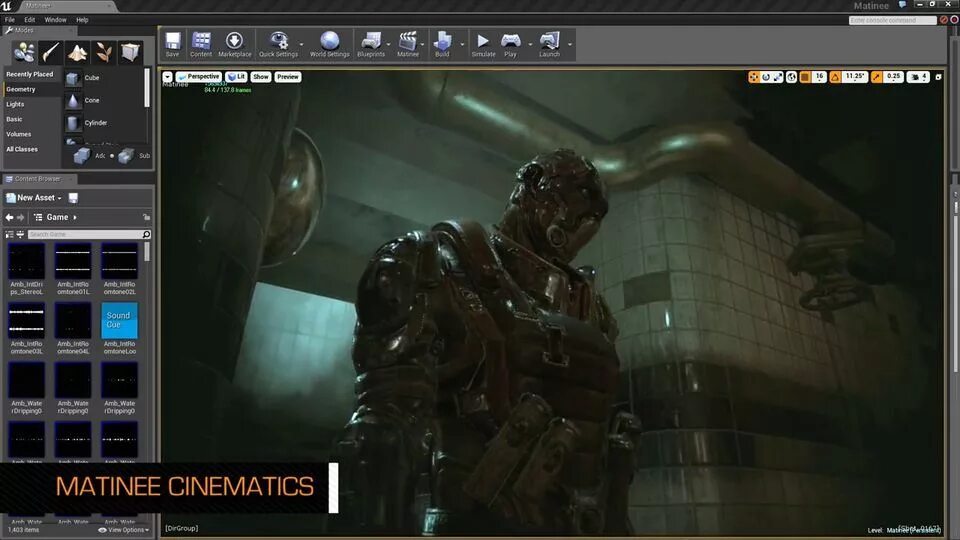The image size is (960, 540).
Task: Click the Game folder path breadcrumb
Action: pyautogui.click(x=58, y=217)
